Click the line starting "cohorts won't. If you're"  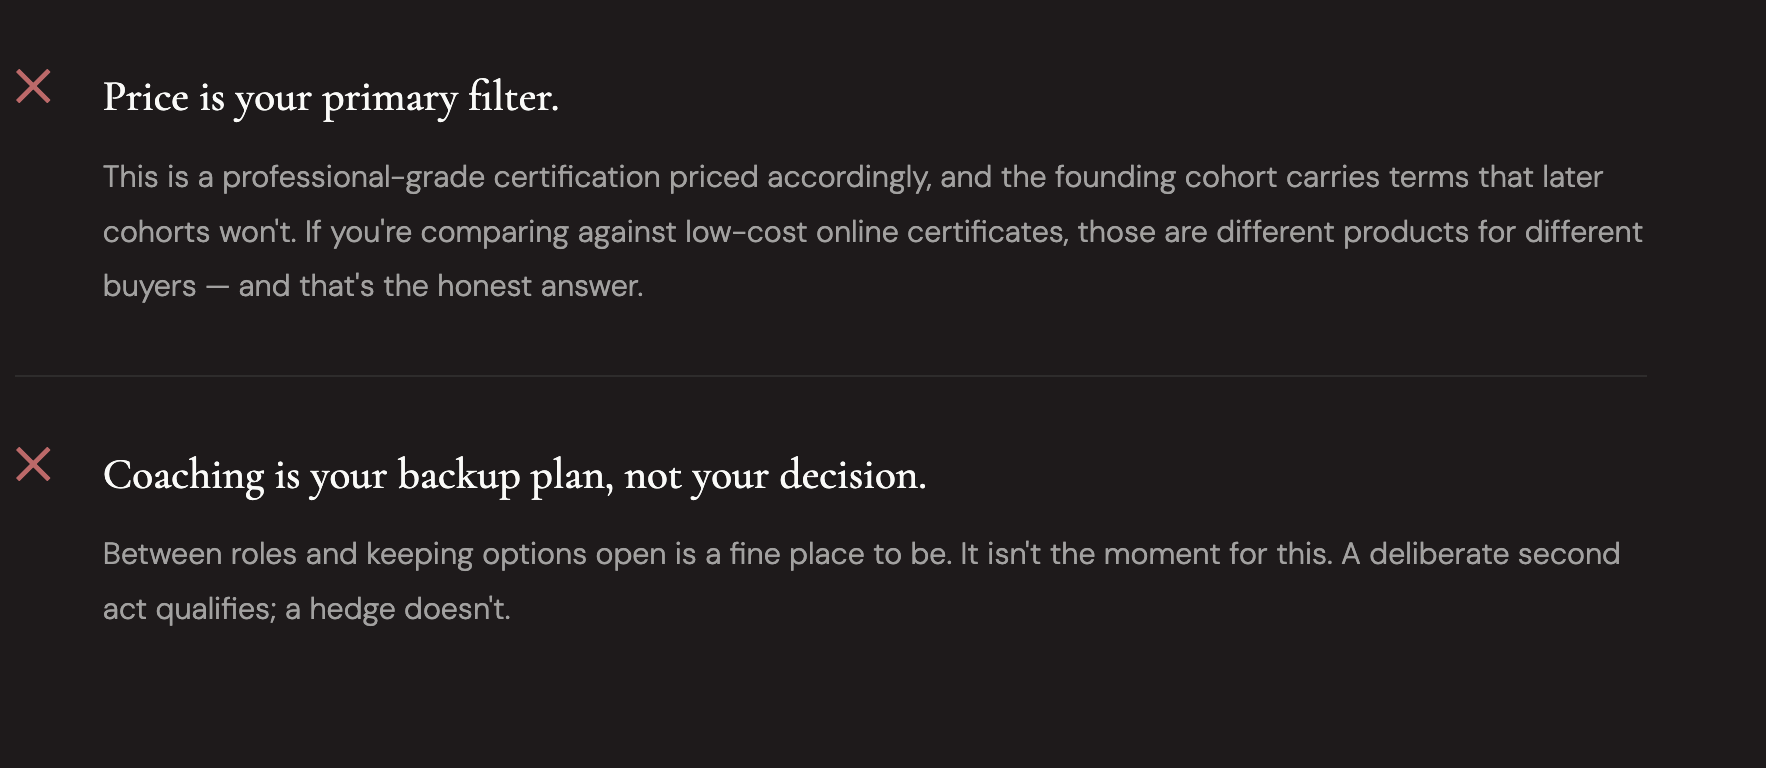coord(873,232)
